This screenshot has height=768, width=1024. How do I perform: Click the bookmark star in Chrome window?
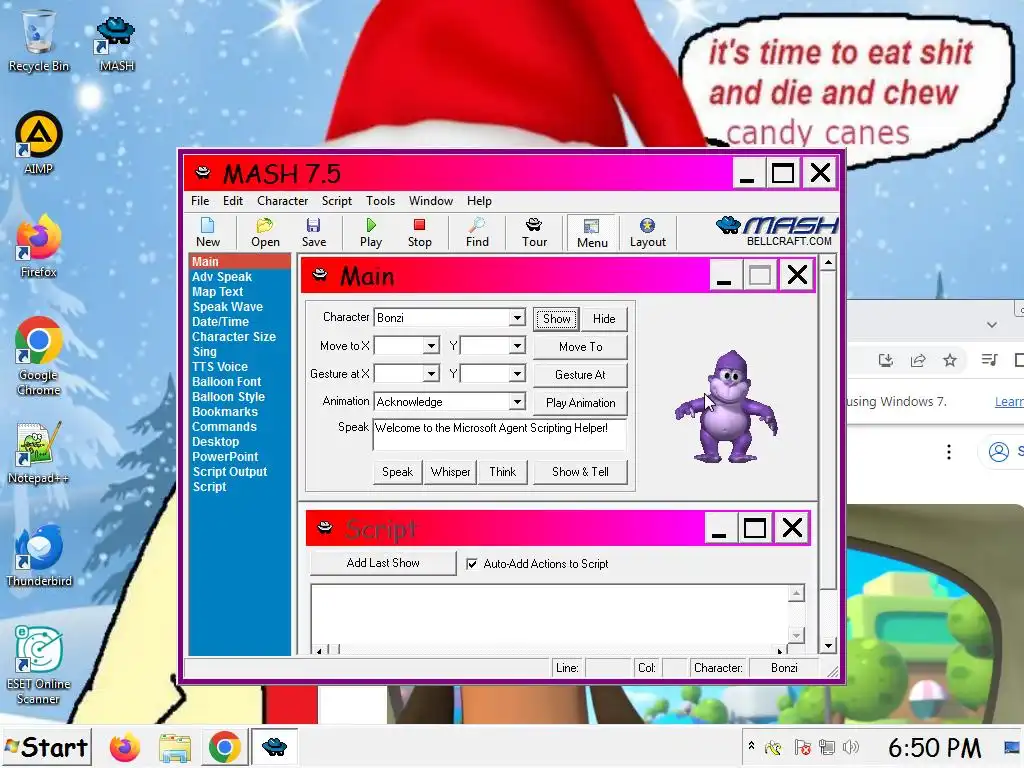[x=950, y=360]
